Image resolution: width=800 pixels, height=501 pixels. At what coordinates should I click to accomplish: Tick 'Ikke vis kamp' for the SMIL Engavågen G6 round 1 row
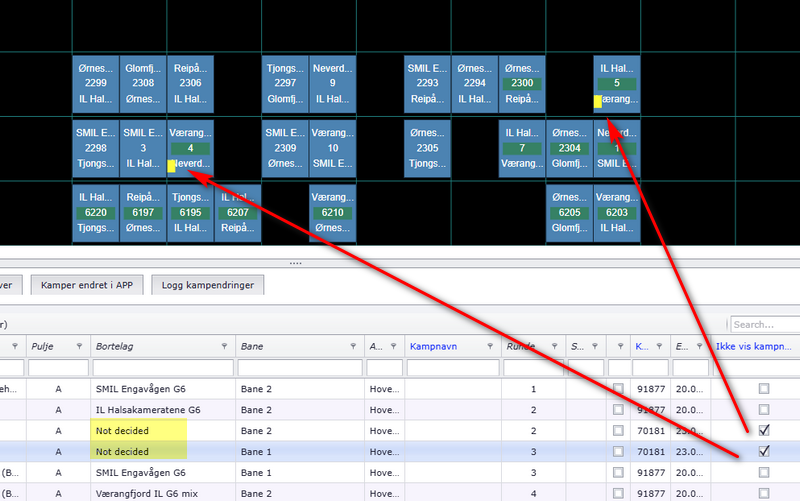[764, 389]
